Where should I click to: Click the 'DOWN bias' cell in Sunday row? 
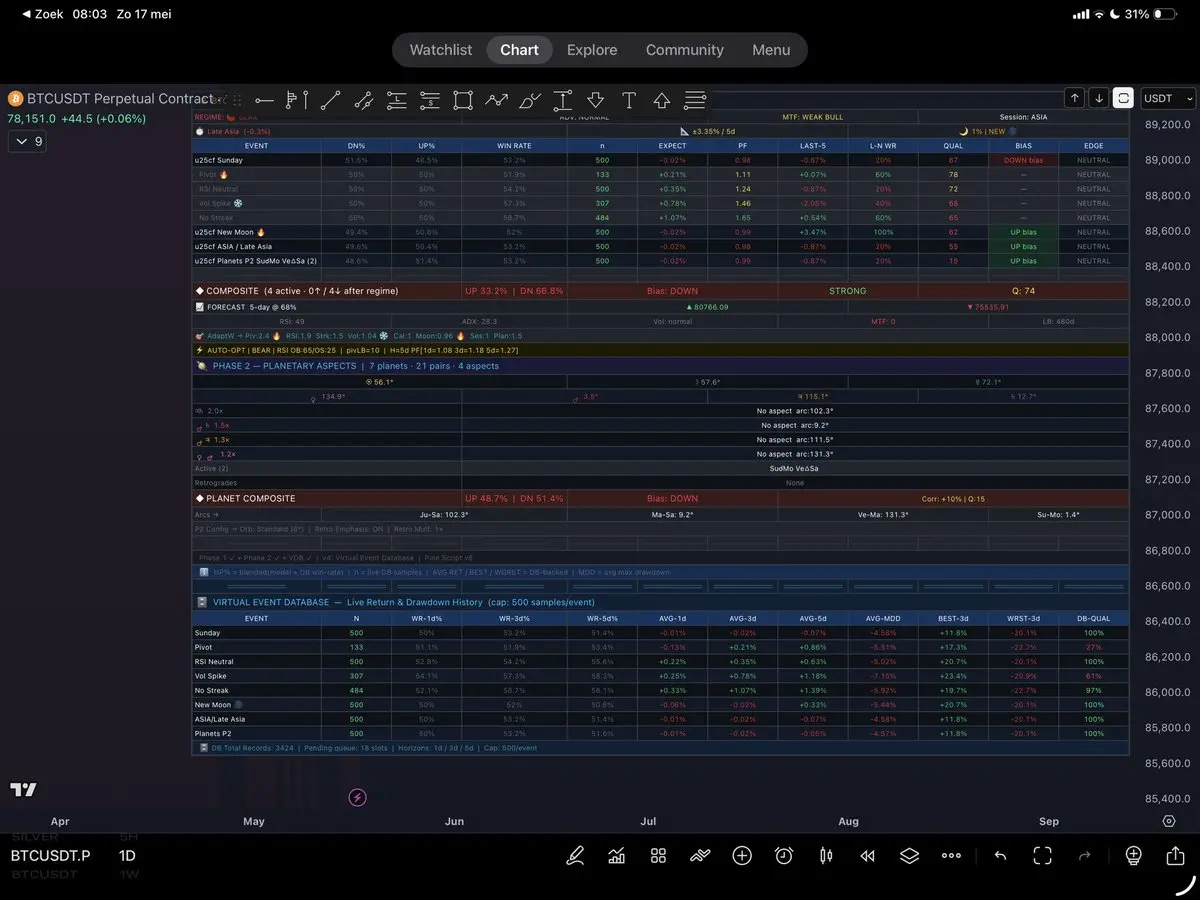1023,160
